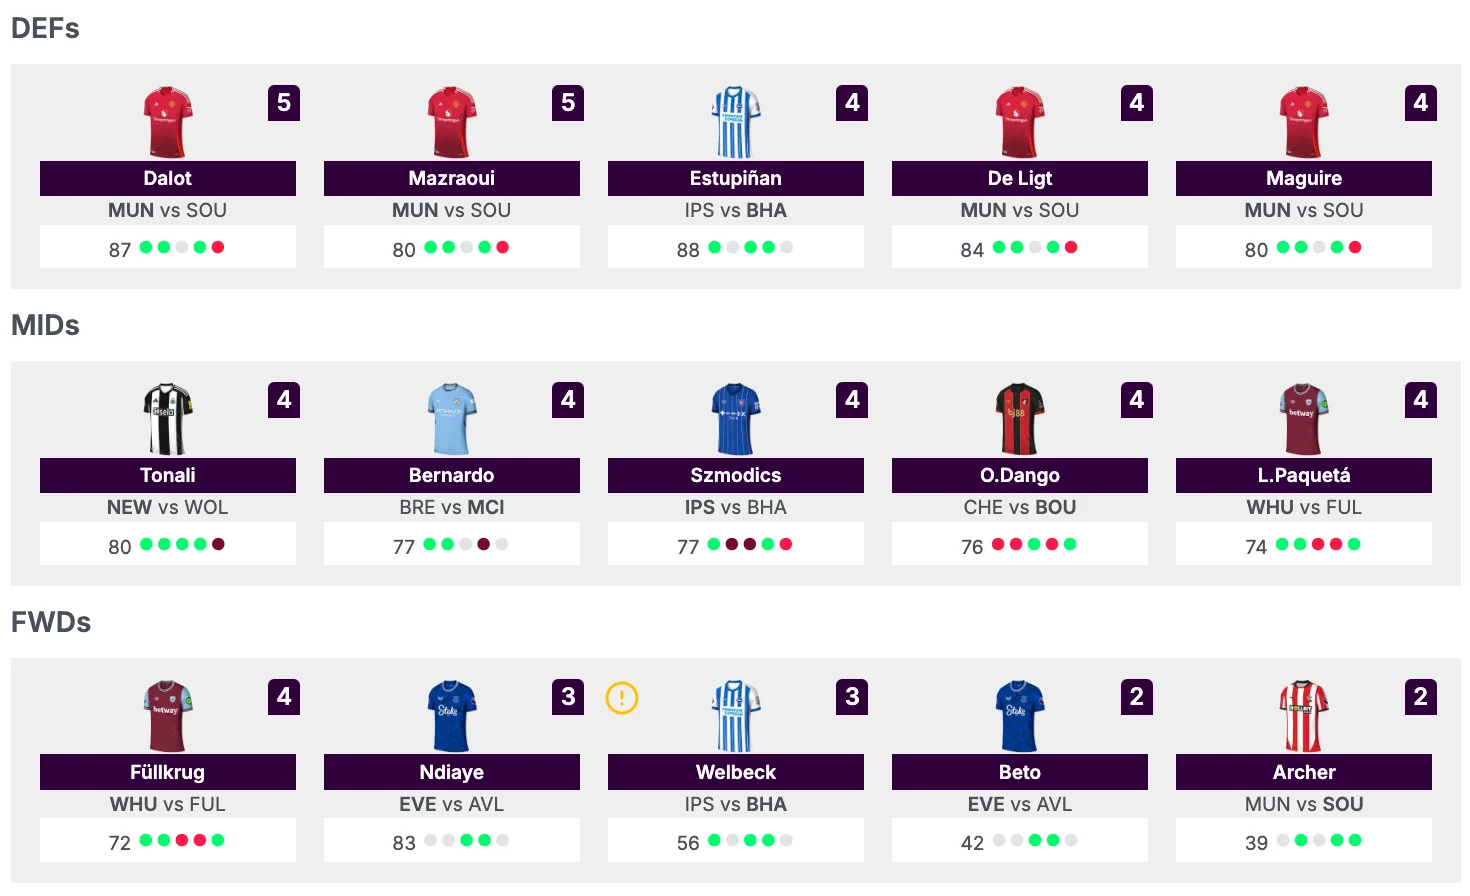1470x896 pixels.
Task: Click Beto's EVE vs AVL fixture
Action: click(x=1019, y=804)
